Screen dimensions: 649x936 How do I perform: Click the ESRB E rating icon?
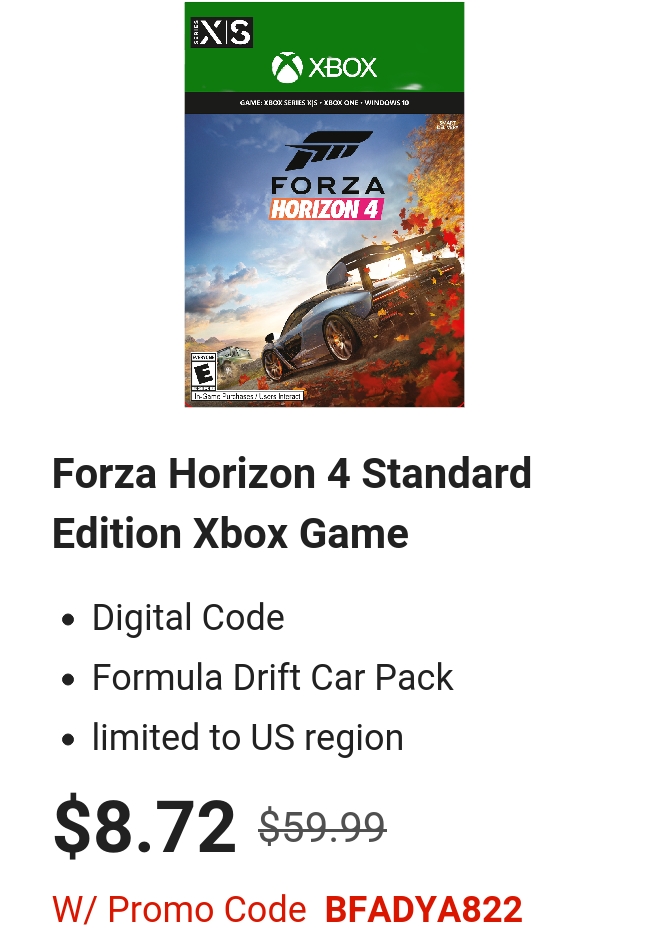pyautogui.click(x=203, y=372)
